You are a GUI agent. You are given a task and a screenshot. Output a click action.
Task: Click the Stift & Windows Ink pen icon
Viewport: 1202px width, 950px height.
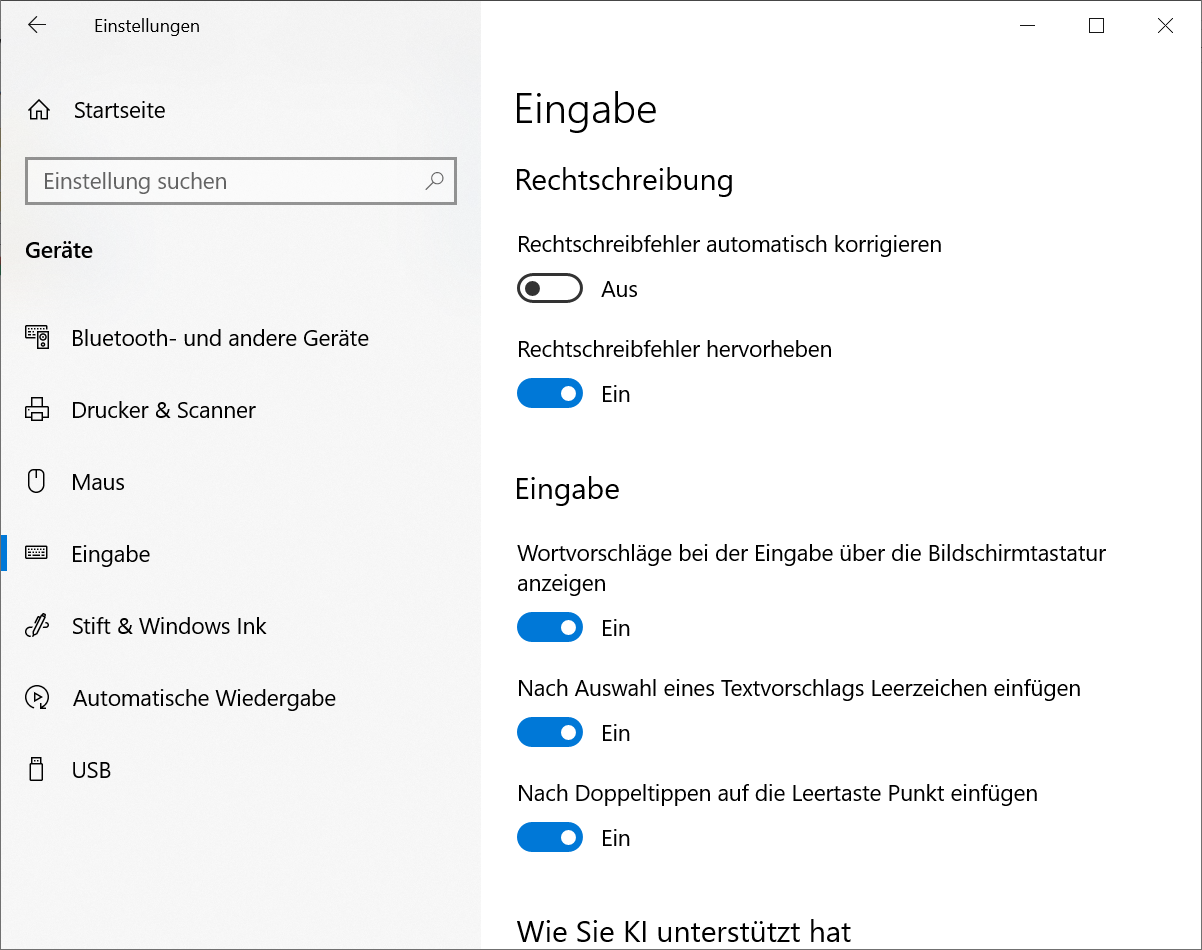tap(37, 626)
